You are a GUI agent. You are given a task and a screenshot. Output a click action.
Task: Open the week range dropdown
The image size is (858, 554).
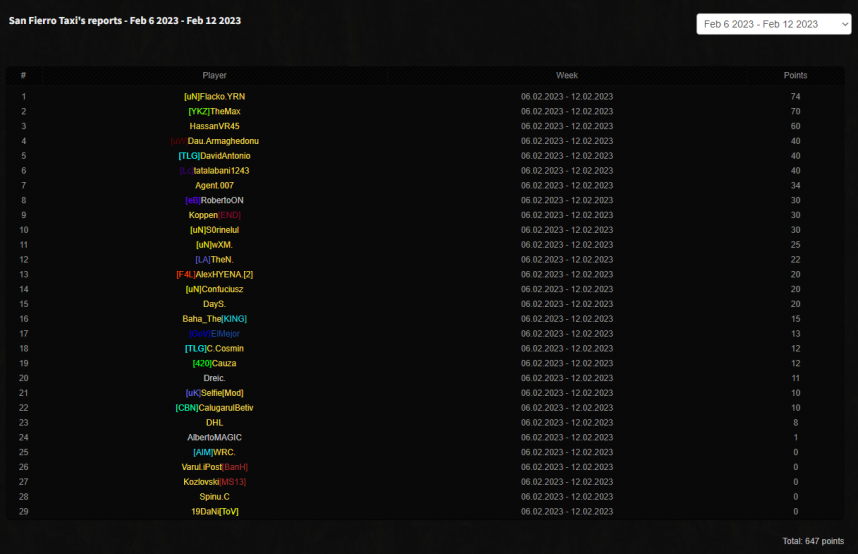point(773,24)
